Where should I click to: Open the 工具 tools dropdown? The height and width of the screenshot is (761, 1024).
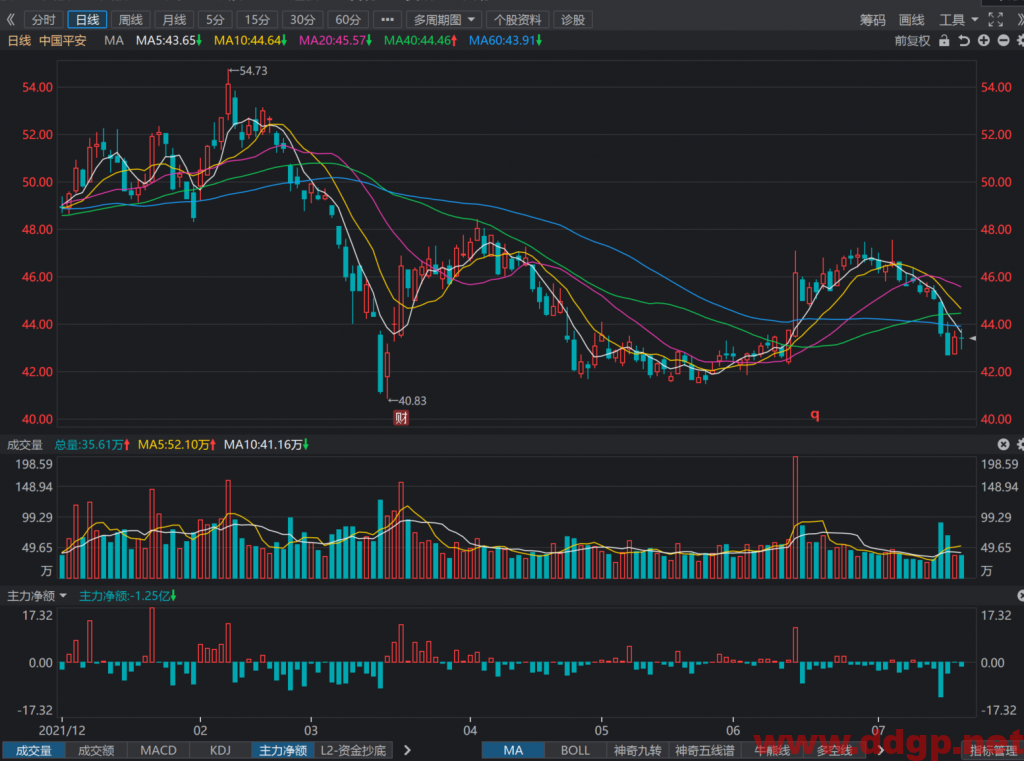pos(958,20)
